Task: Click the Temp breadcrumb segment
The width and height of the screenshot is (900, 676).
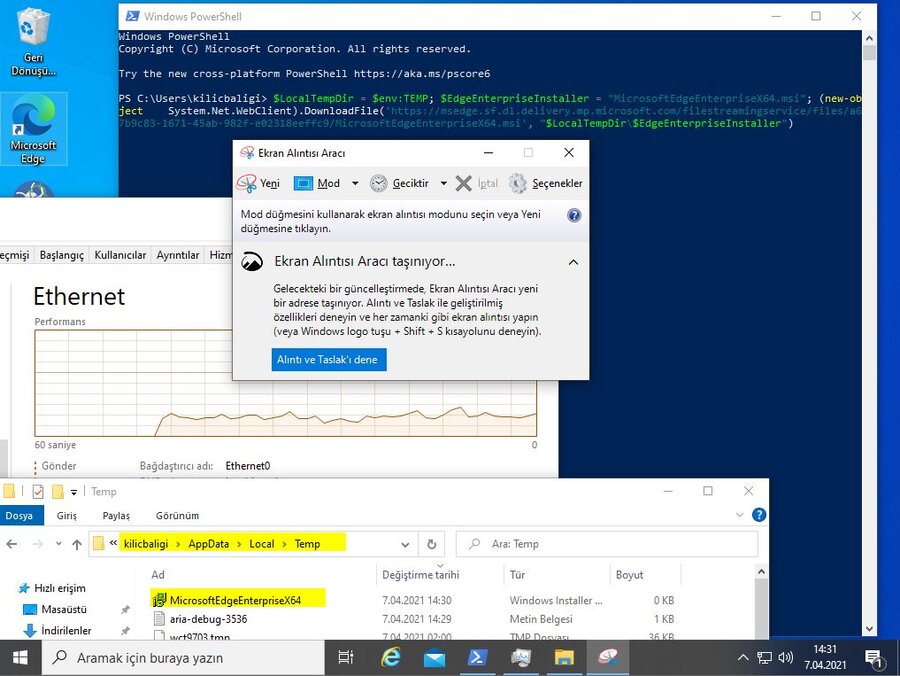Action: click(x=308, y=544)
